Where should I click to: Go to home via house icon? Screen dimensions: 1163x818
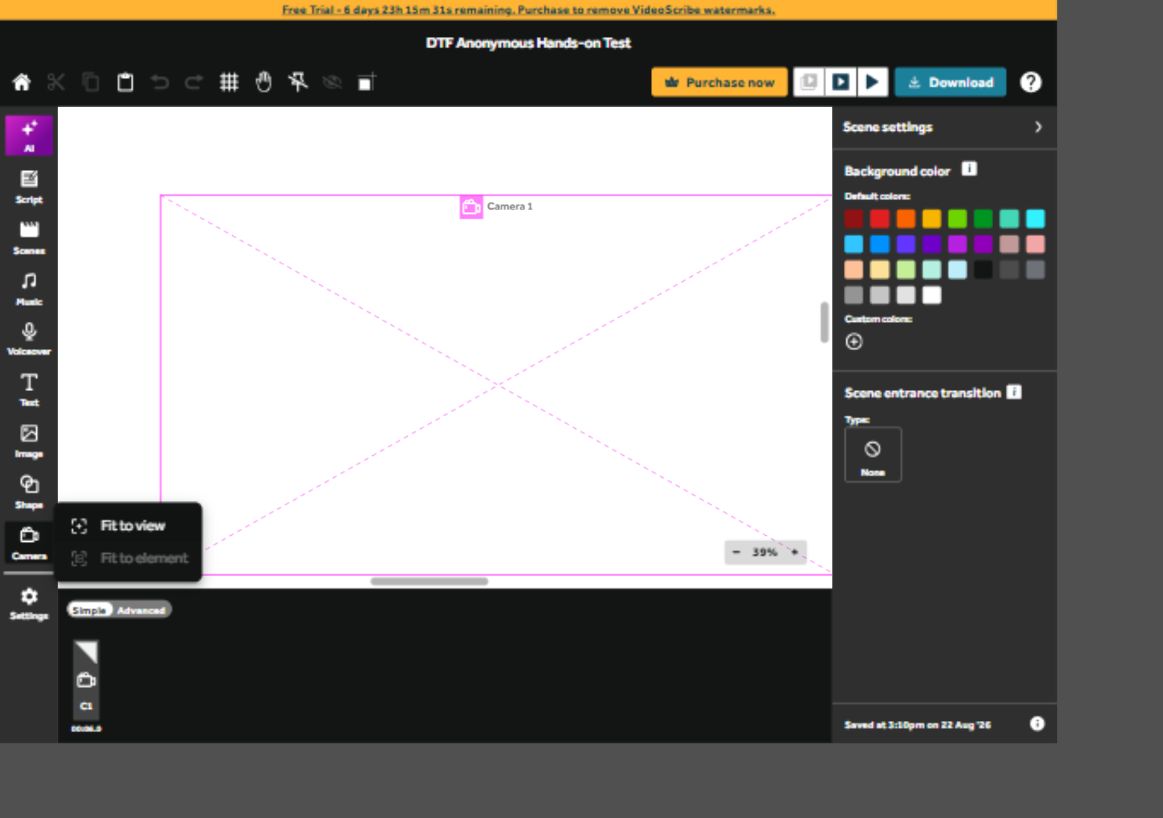click(22, 82)
